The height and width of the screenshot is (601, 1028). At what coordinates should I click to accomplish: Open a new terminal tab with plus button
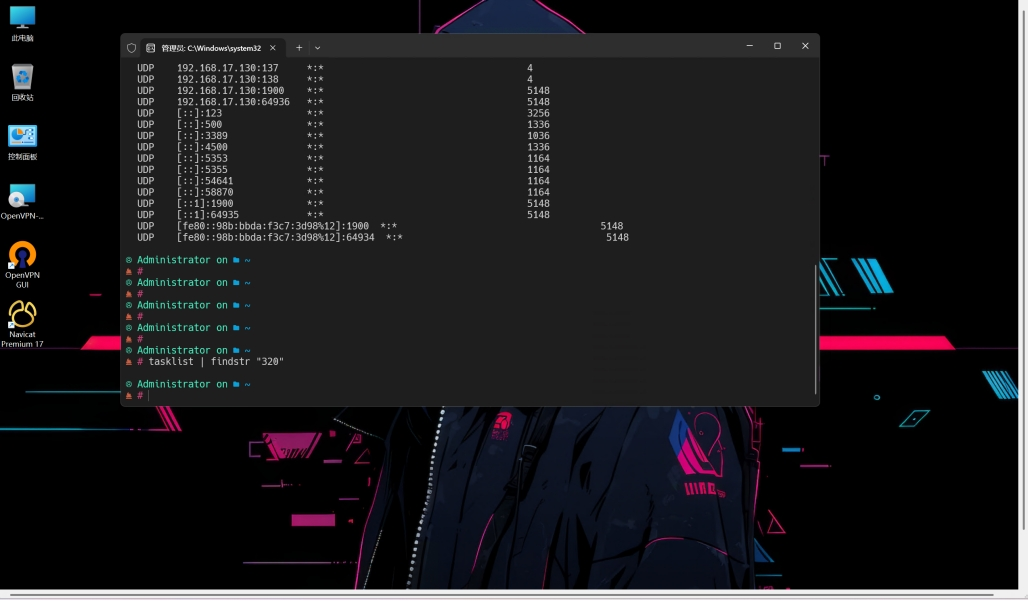click(298, 47)
